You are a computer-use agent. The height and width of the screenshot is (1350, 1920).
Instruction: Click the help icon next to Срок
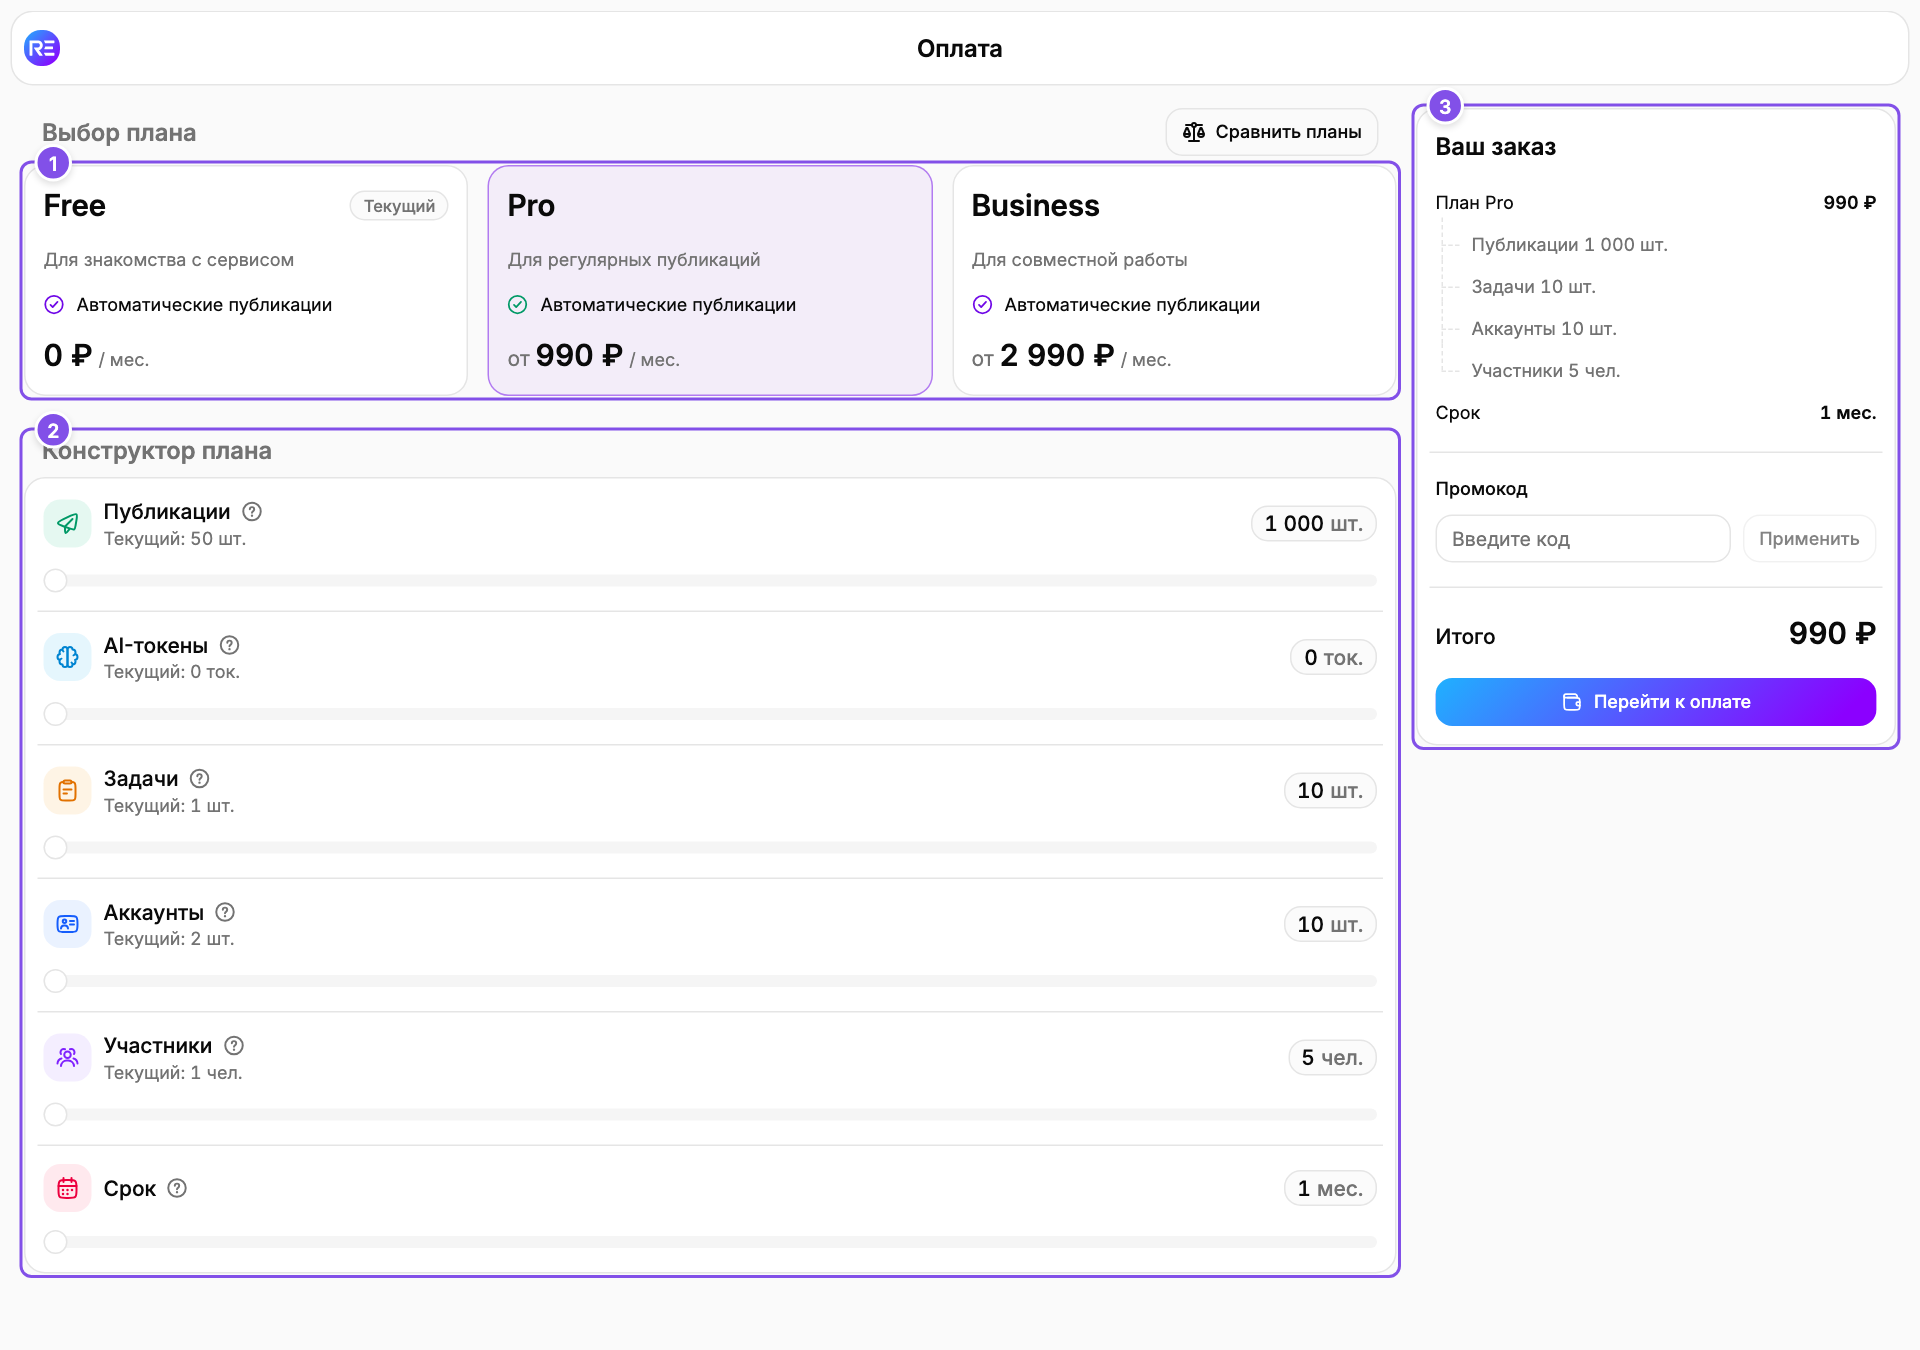[177, 1188]
